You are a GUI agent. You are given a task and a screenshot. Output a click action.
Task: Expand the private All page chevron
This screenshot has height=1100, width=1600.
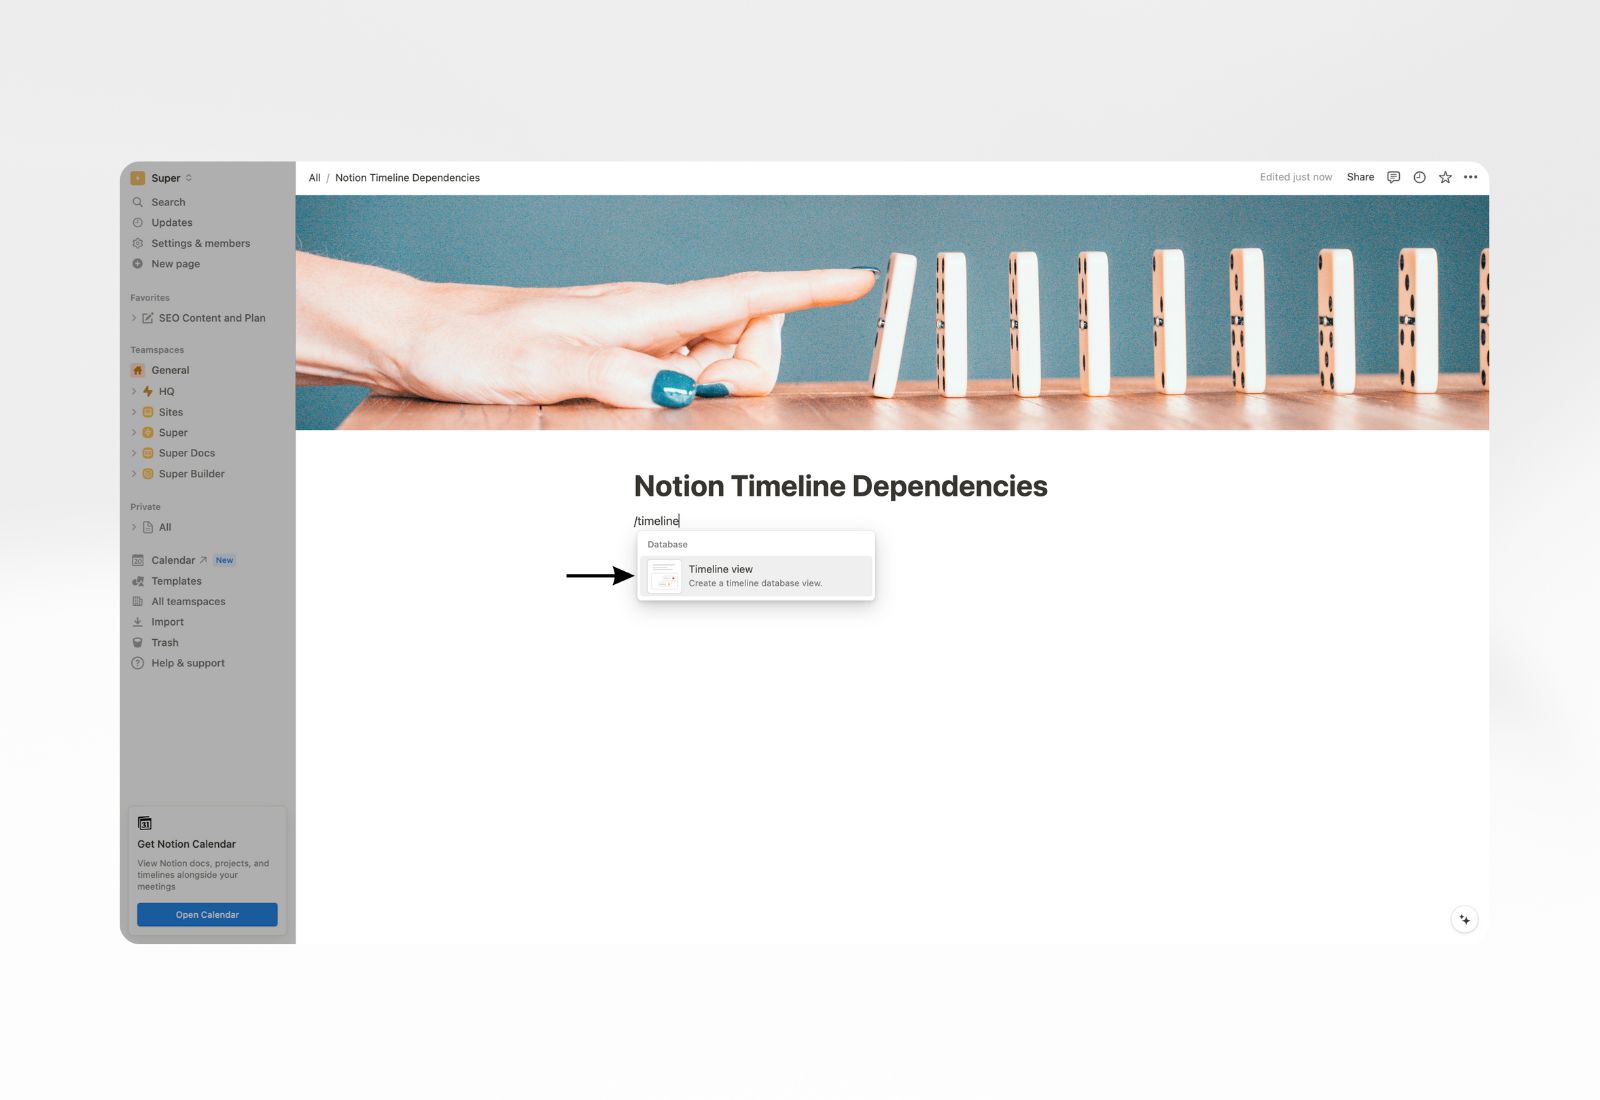point(134,527)
